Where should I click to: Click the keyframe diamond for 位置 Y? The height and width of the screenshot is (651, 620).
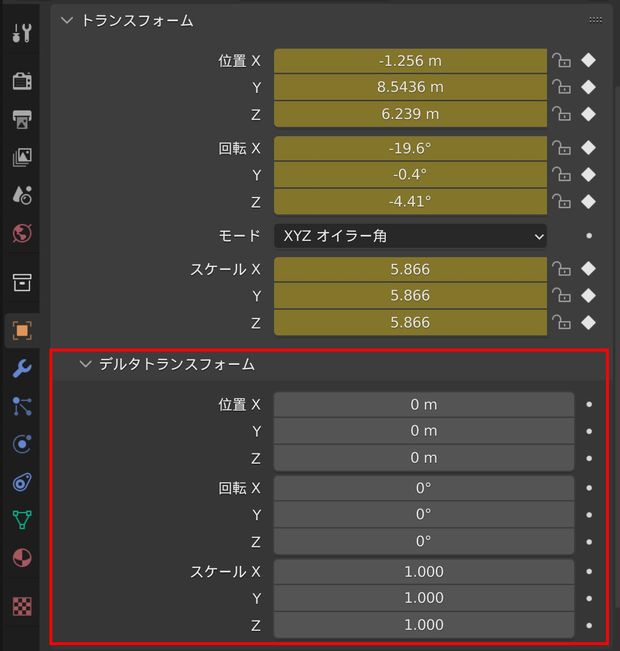pyautogui.click(x=588, y=87)
